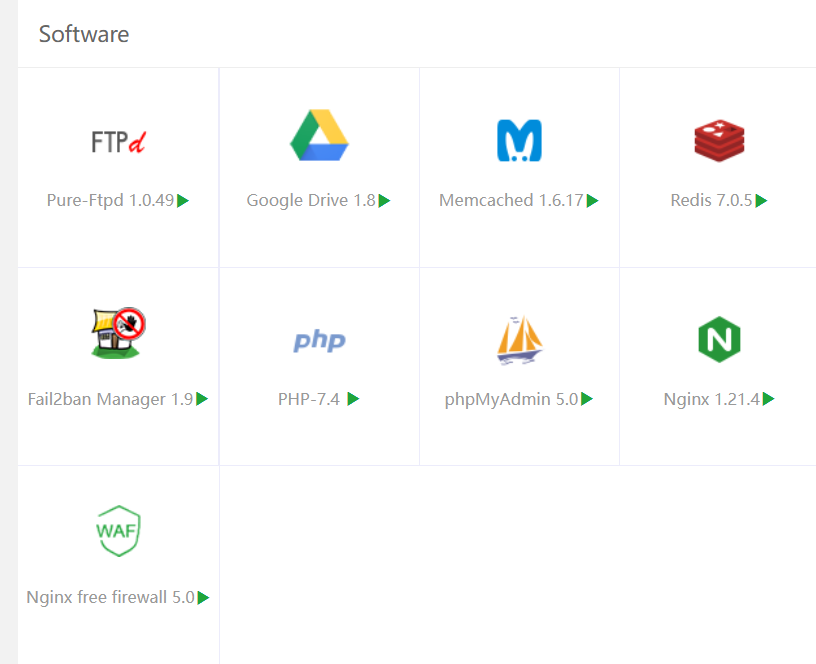Click the Fail2ban Manager house icon

(x=118, y=333)
